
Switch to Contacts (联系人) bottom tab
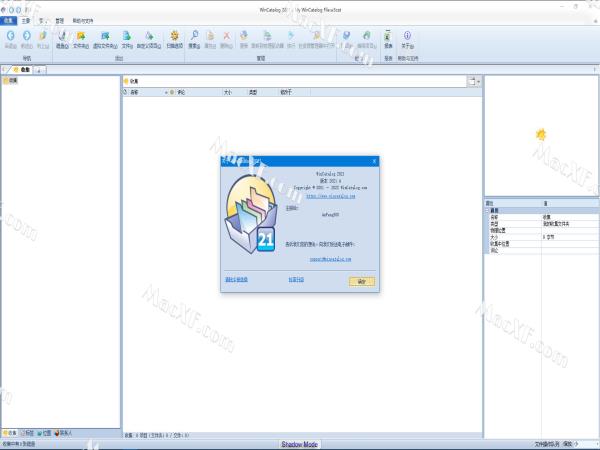(x=63, y=433)
